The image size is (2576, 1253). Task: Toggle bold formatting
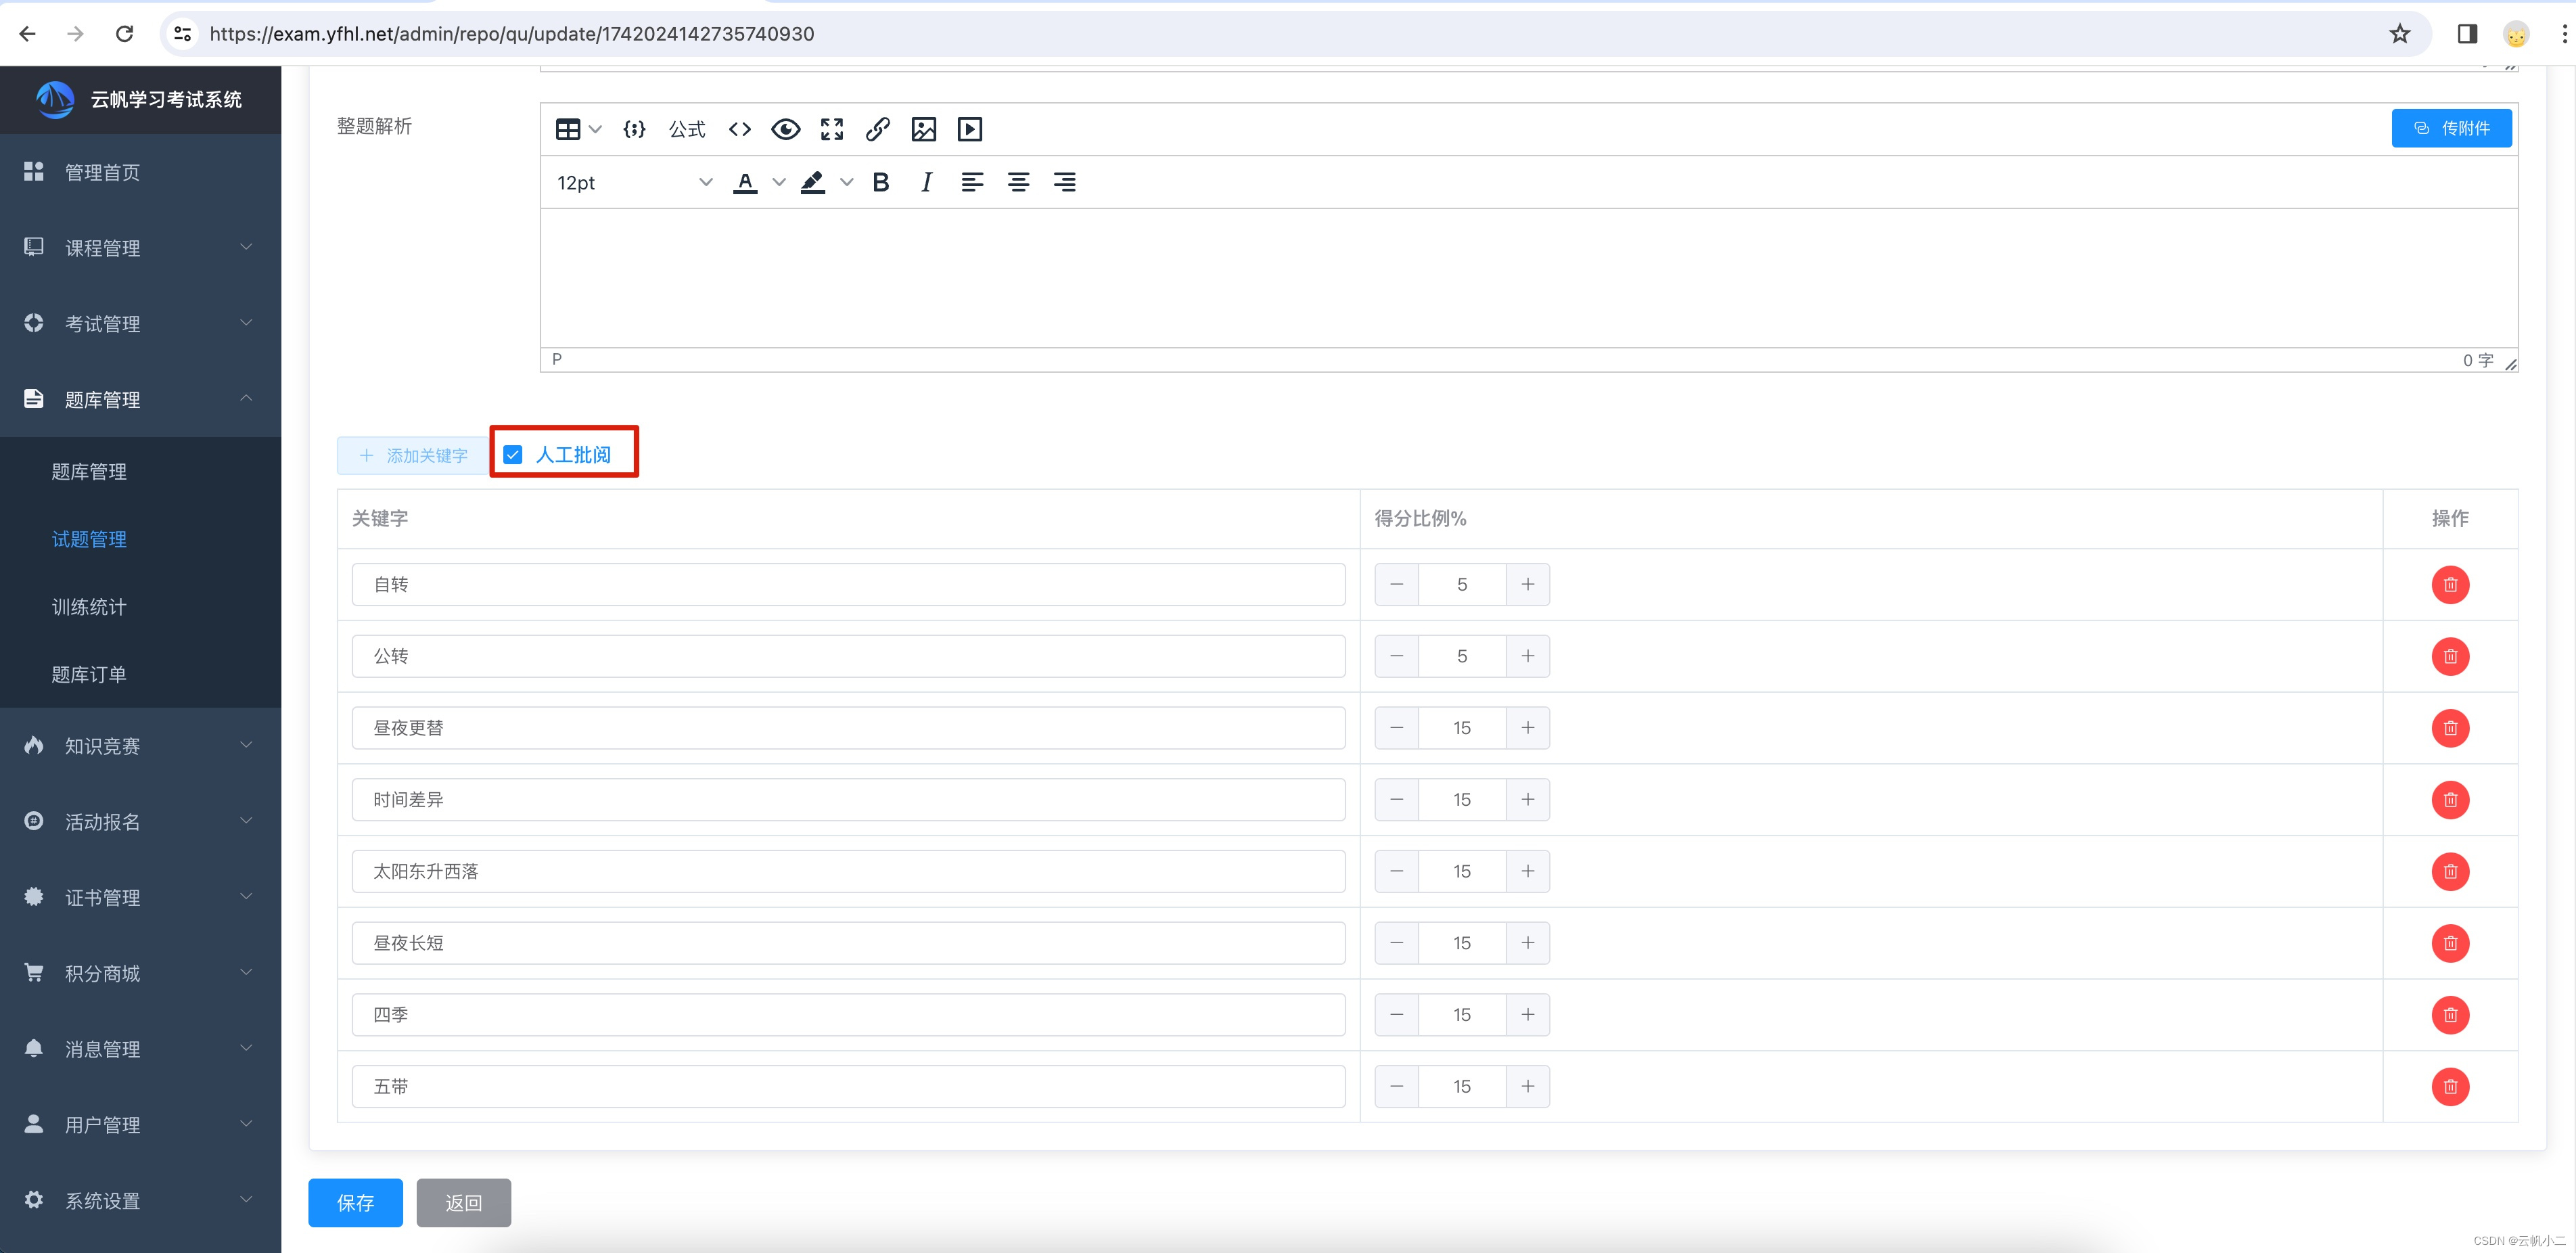click(880, 182)
